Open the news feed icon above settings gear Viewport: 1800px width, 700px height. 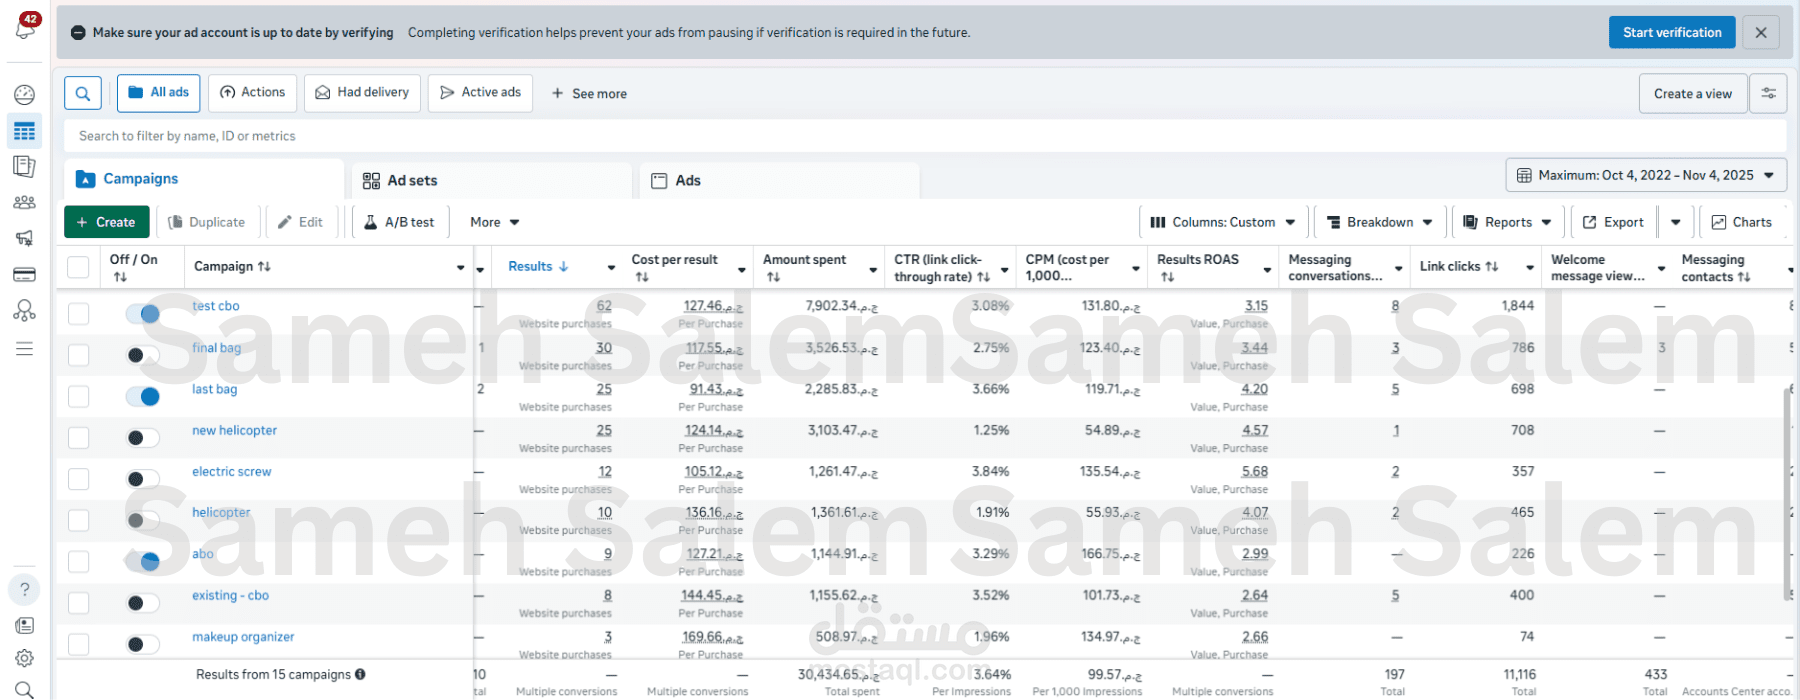click(24, 625)
